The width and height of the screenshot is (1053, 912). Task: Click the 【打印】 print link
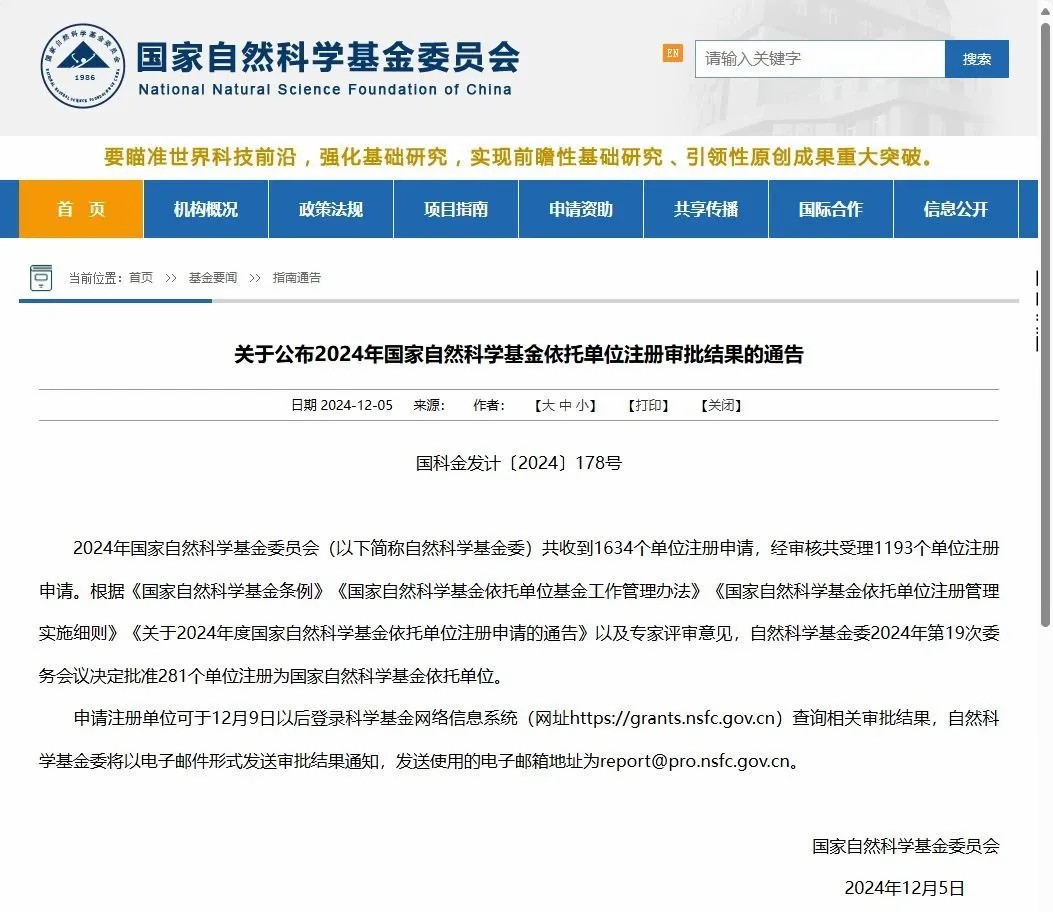(x=648, y=405)
